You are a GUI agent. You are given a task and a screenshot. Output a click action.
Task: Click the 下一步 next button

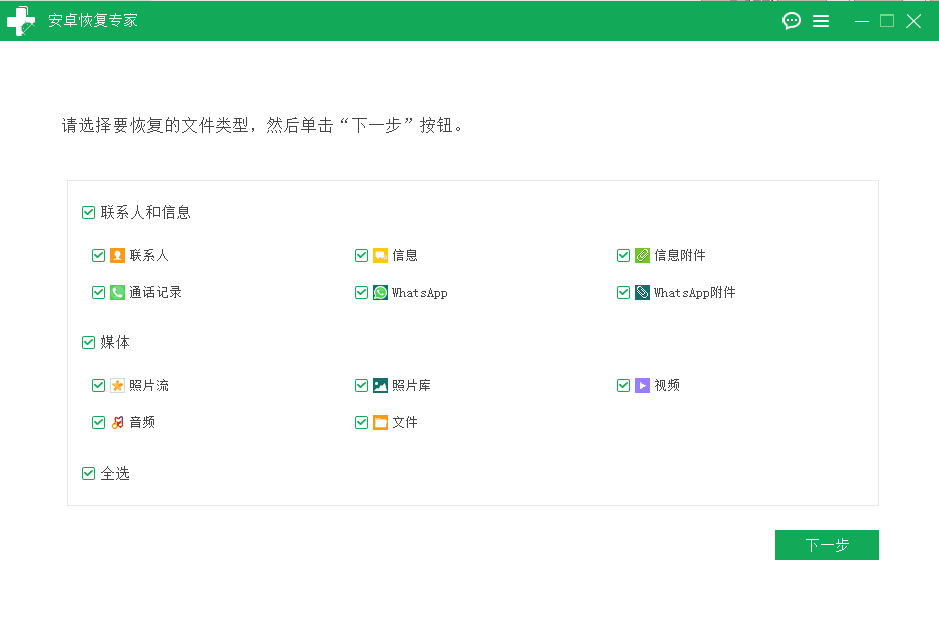click(x=827, y=544)
